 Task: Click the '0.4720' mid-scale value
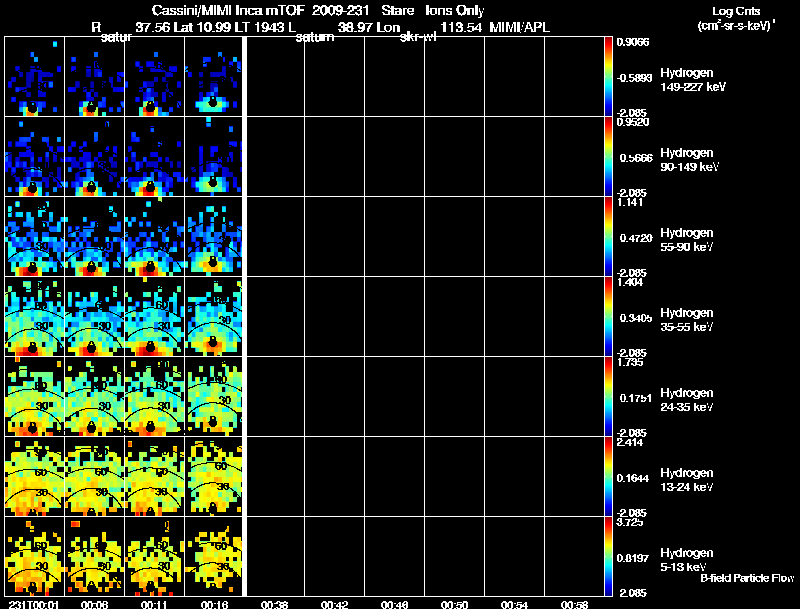636,238
